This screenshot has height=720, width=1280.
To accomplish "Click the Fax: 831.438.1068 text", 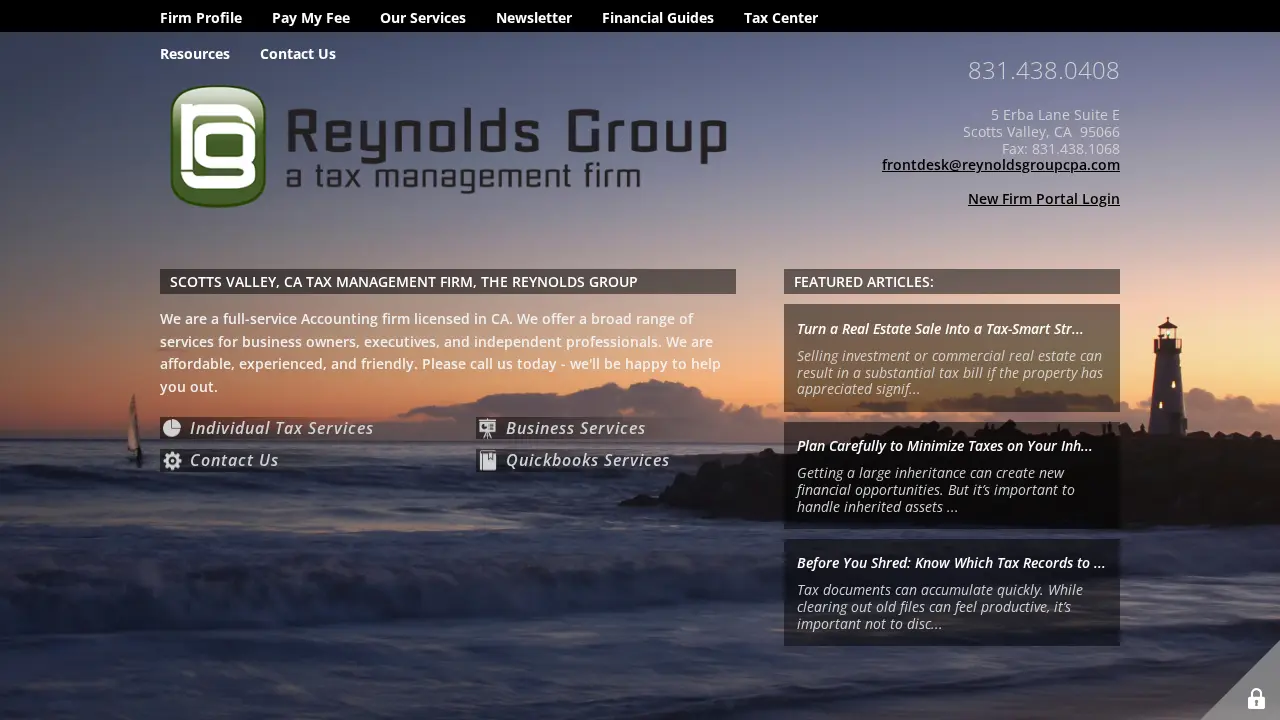I will point(1061,149).
